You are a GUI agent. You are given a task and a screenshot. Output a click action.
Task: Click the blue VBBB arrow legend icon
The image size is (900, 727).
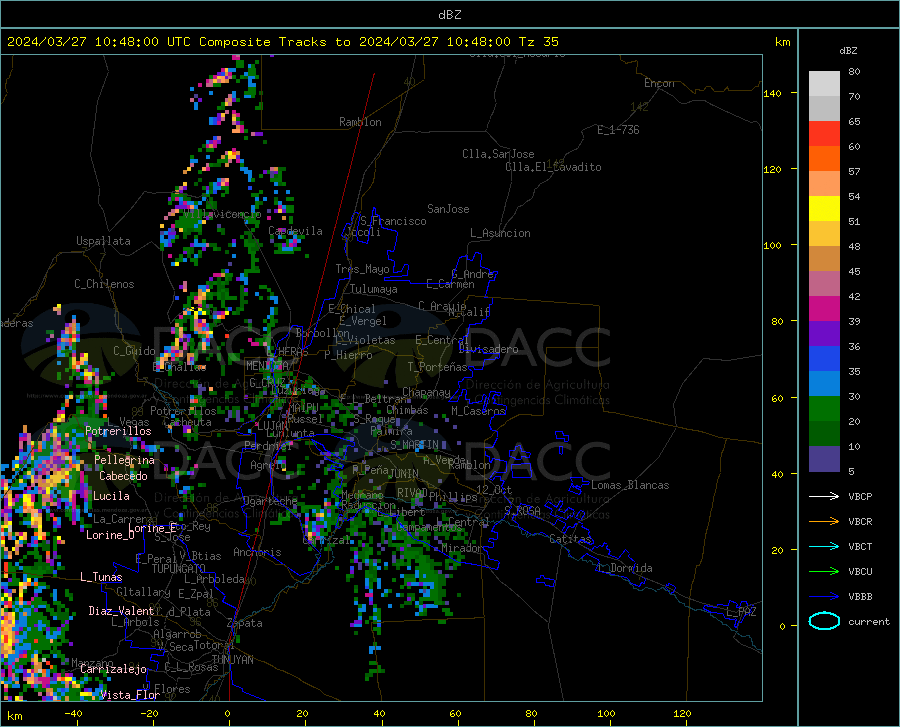click(x=824, y=597)
